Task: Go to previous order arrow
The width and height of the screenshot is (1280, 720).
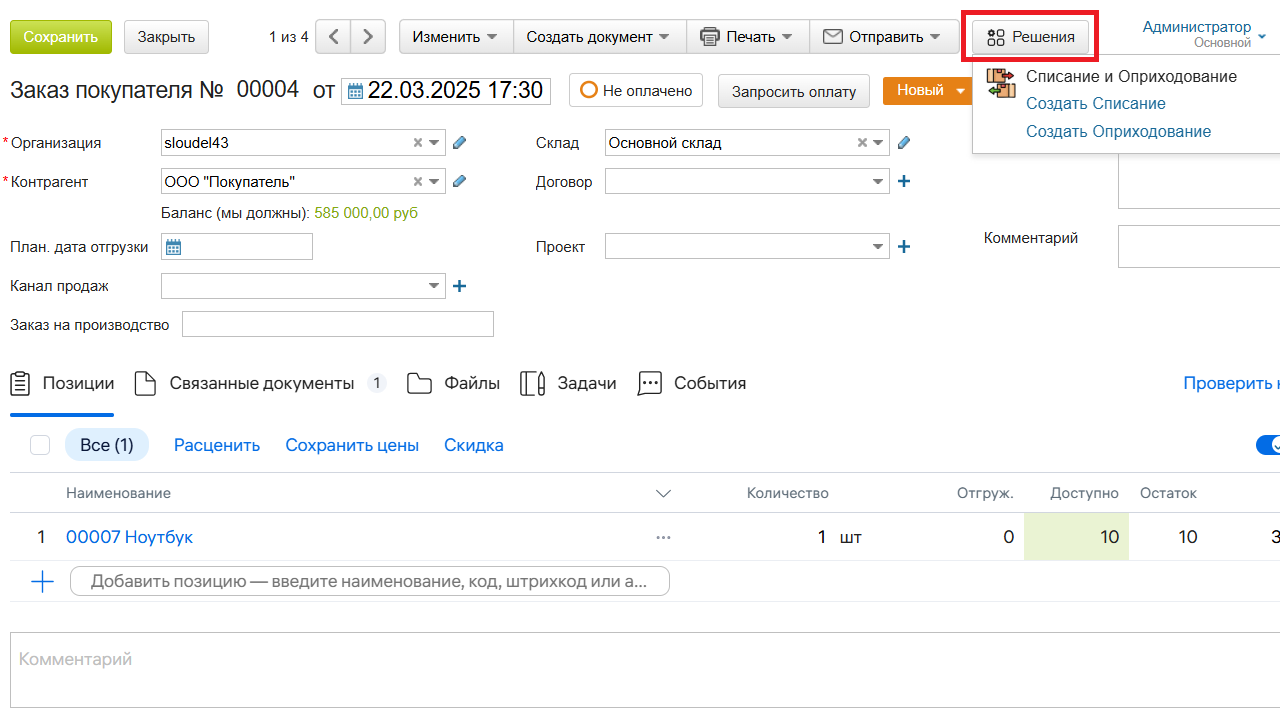Action: (333, 37)
